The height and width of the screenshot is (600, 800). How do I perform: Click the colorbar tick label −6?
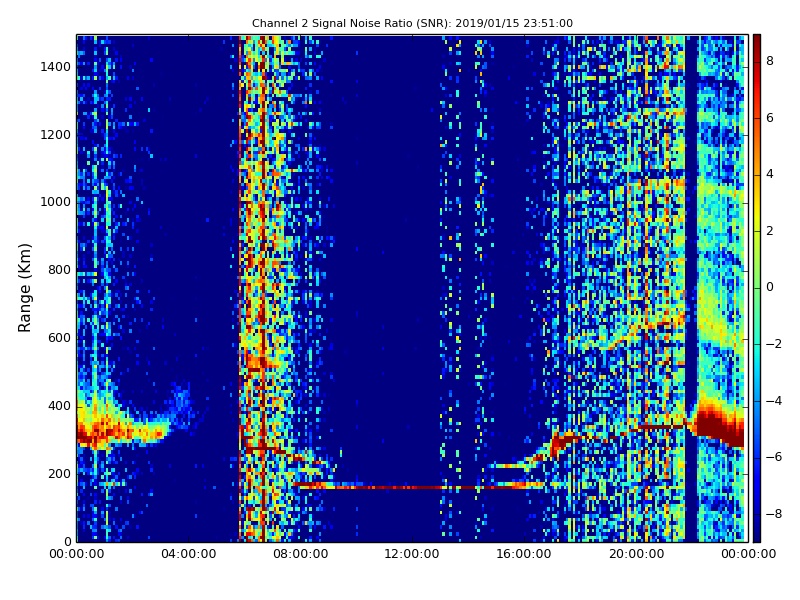click(774, 457)
